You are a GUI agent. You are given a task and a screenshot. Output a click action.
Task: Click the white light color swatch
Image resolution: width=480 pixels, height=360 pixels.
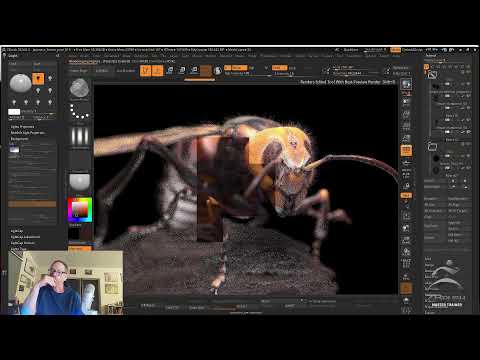(14, 112)
